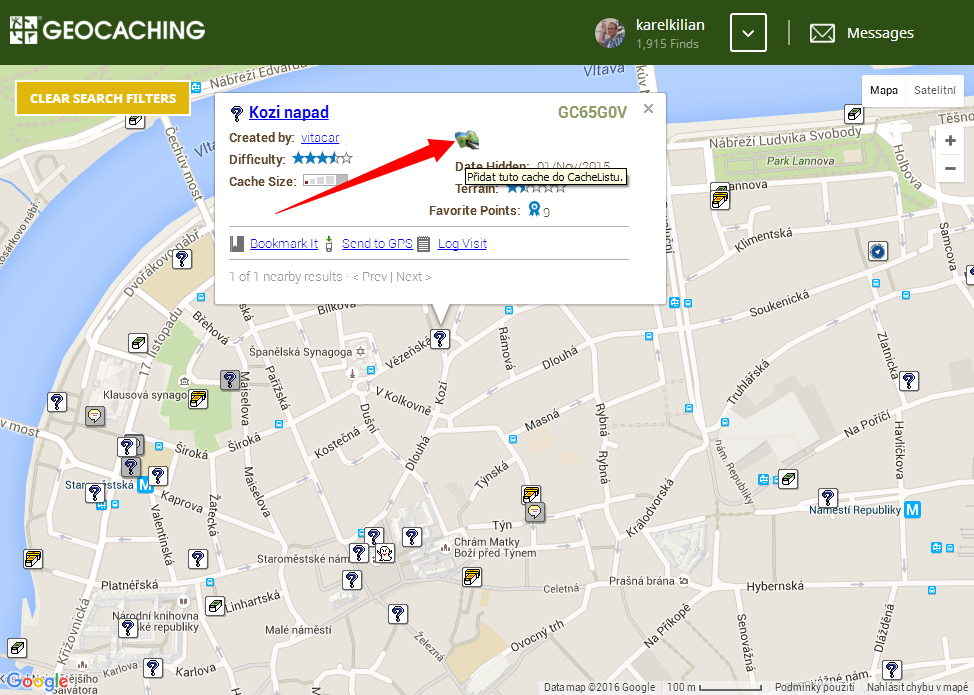Select the blue round cache marker near Klimentská
The height and width of the screenshot is (695, 974).
tap(878, 252)
